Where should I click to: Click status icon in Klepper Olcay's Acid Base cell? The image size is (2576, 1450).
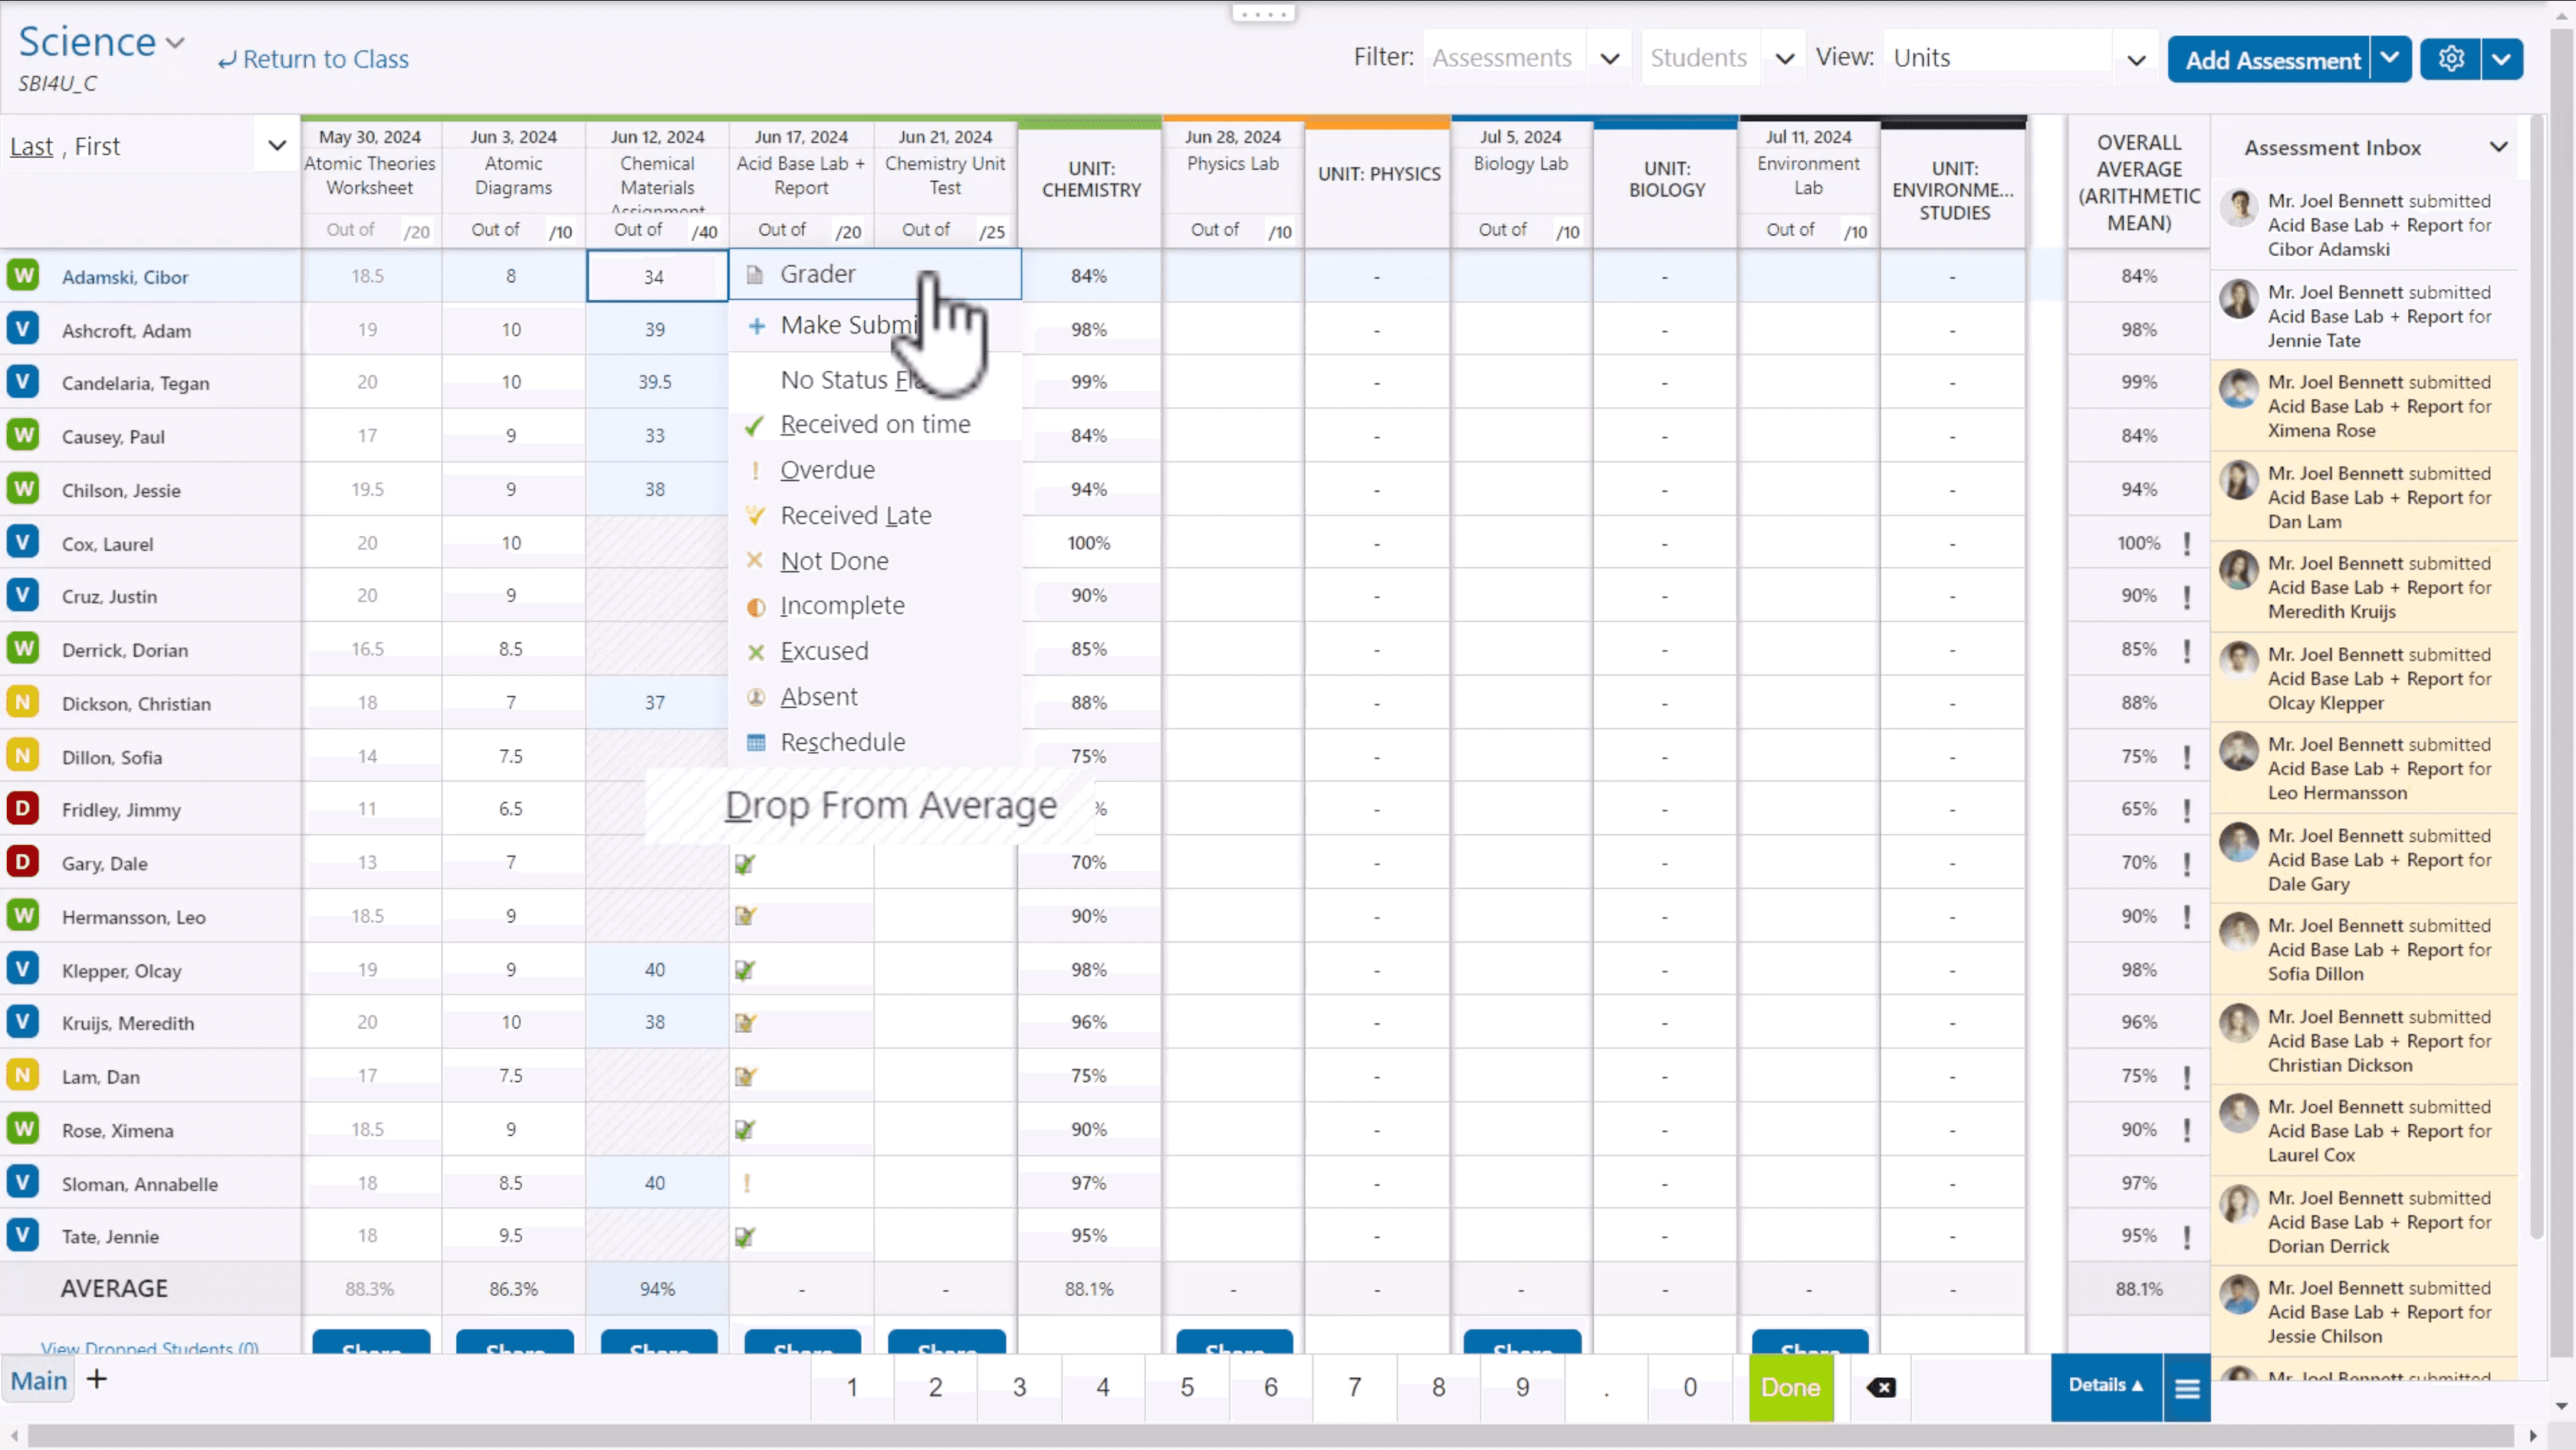745,970
